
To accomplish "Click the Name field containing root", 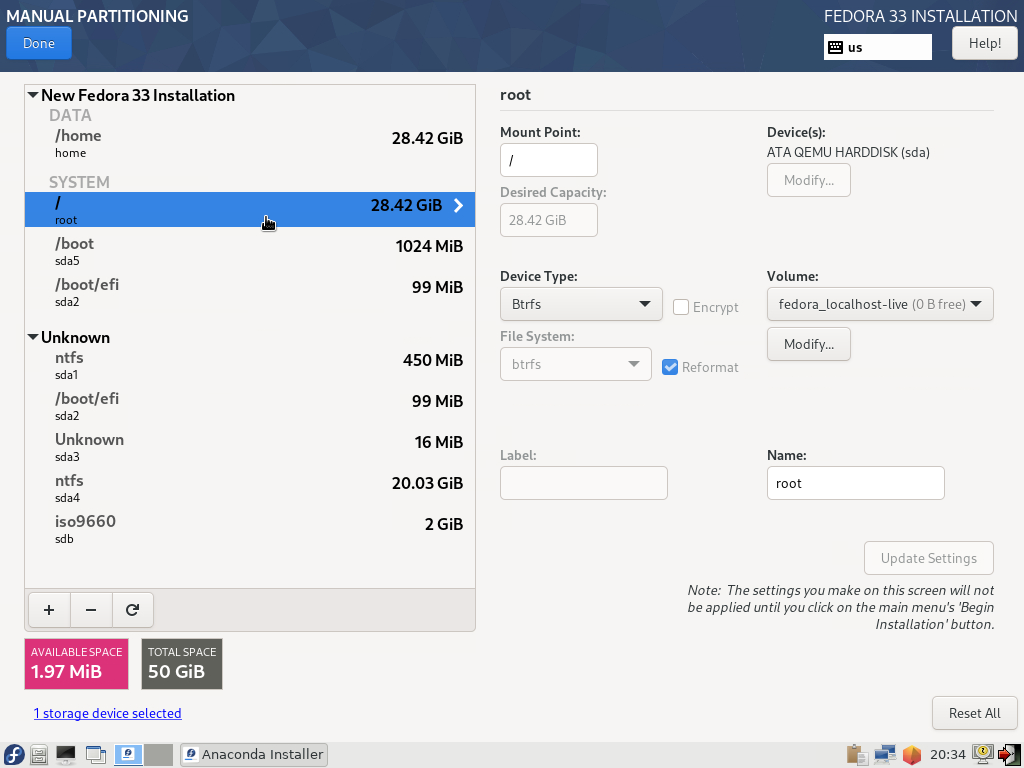I will [x=856, y=483].
